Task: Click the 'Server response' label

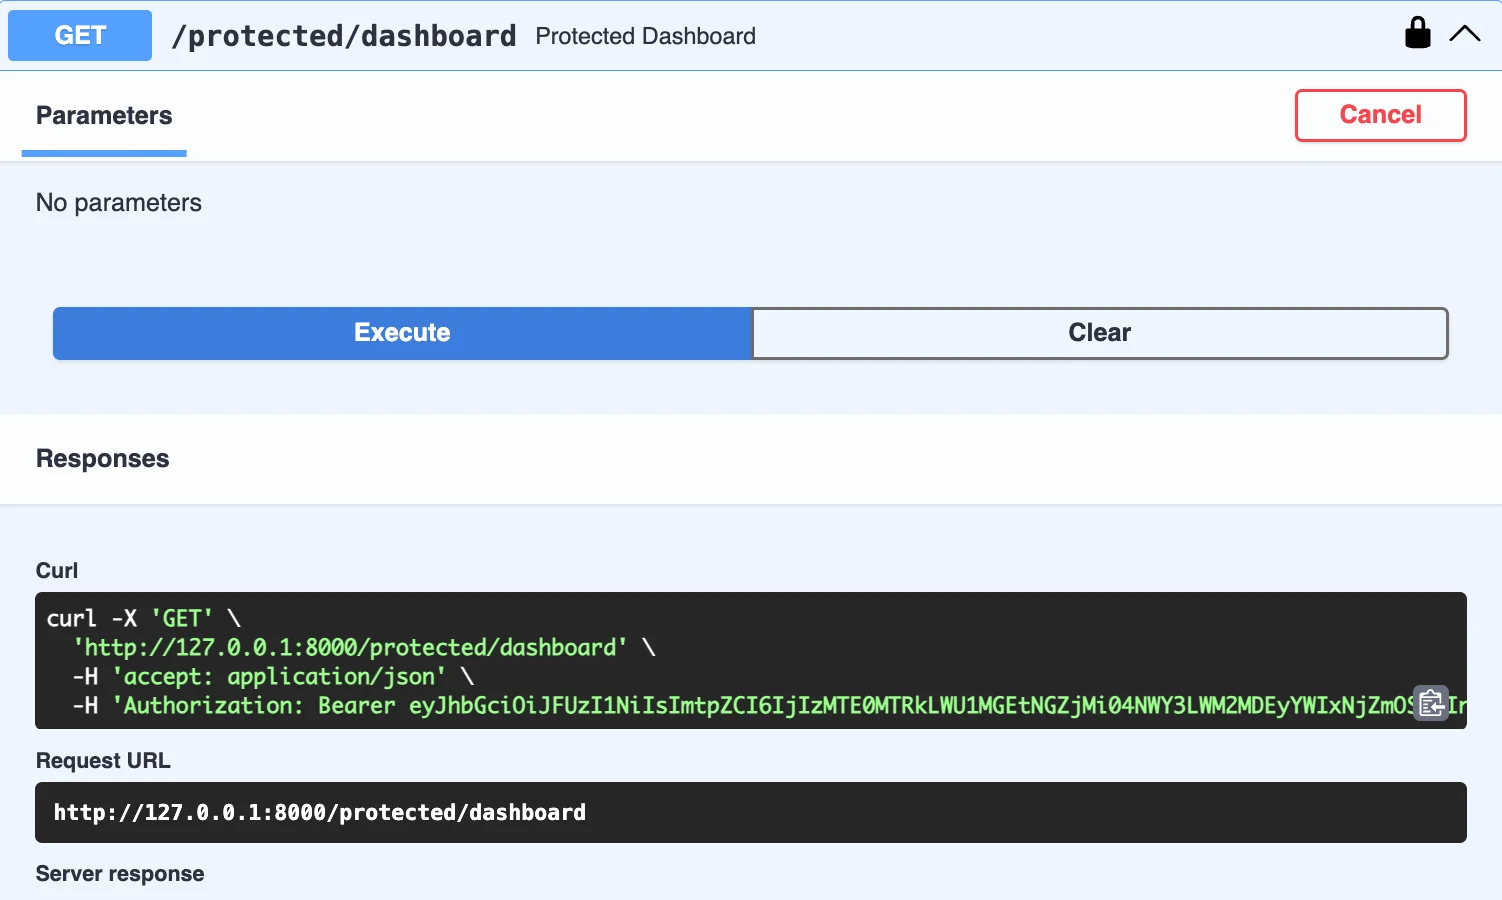Action: pyautogui.click(x=120, y=874)
